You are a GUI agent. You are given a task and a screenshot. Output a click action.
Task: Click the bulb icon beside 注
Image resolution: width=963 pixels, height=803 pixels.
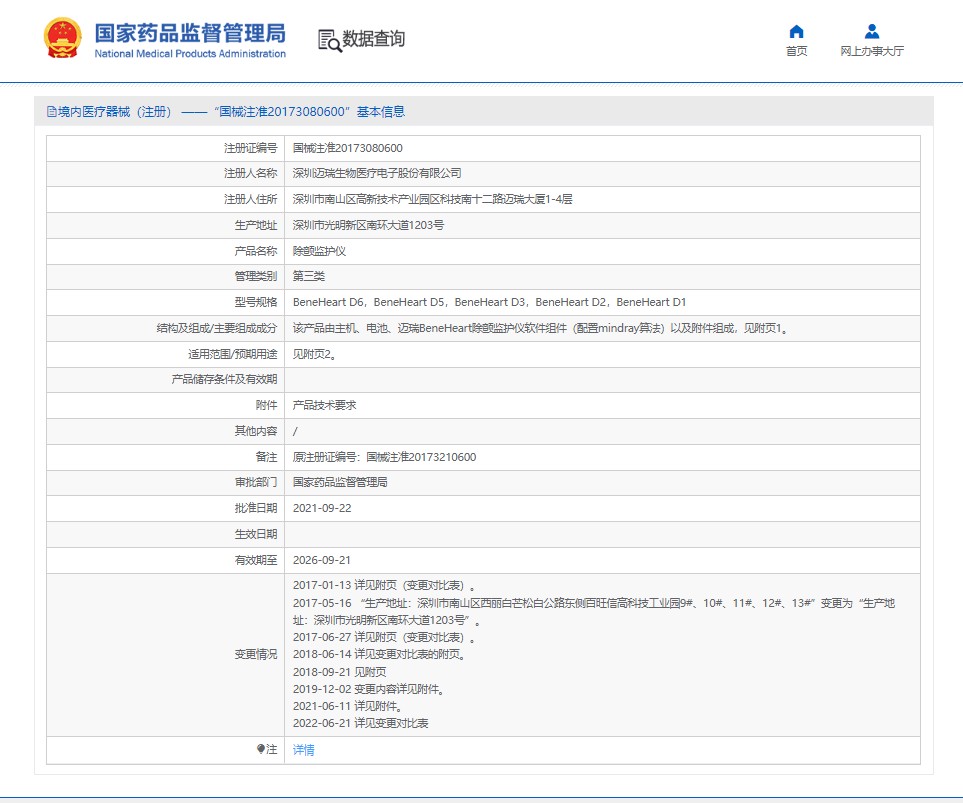coord(261,749)
